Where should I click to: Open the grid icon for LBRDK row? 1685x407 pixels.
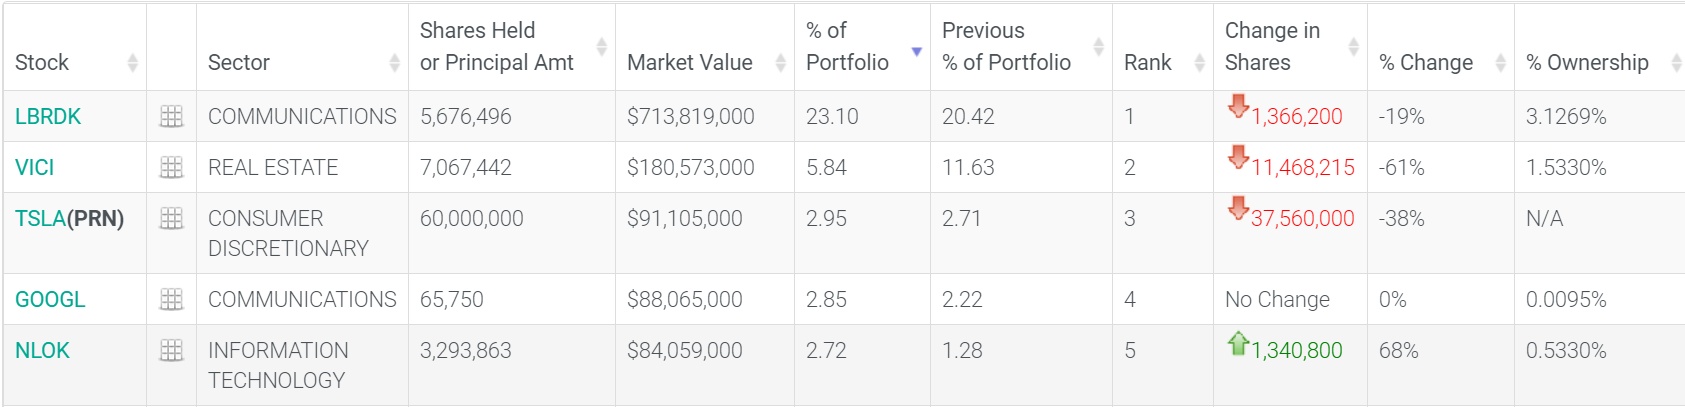click(172, 117)
